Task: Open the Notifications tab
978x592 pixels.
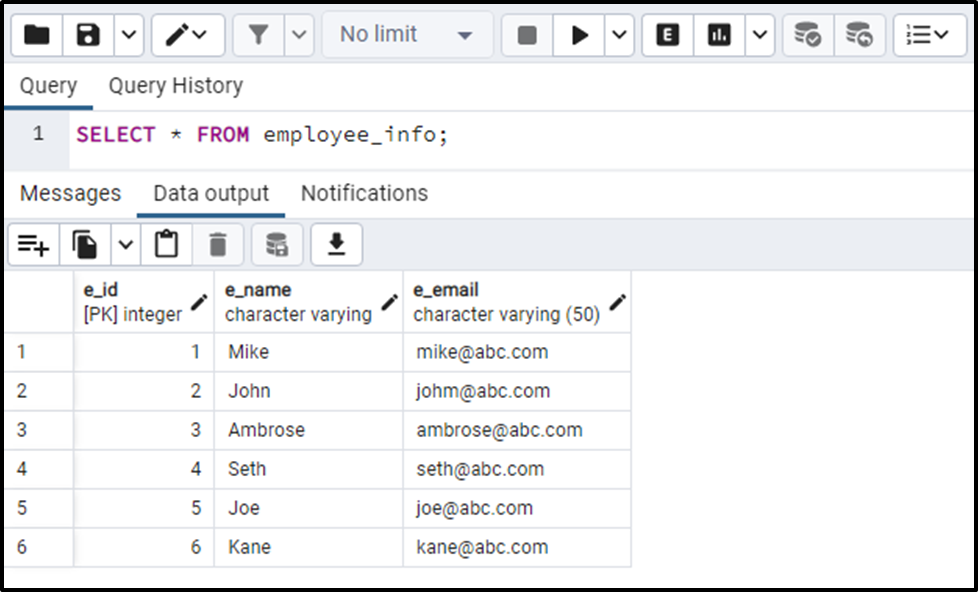Action: click(x=364, y=193)
